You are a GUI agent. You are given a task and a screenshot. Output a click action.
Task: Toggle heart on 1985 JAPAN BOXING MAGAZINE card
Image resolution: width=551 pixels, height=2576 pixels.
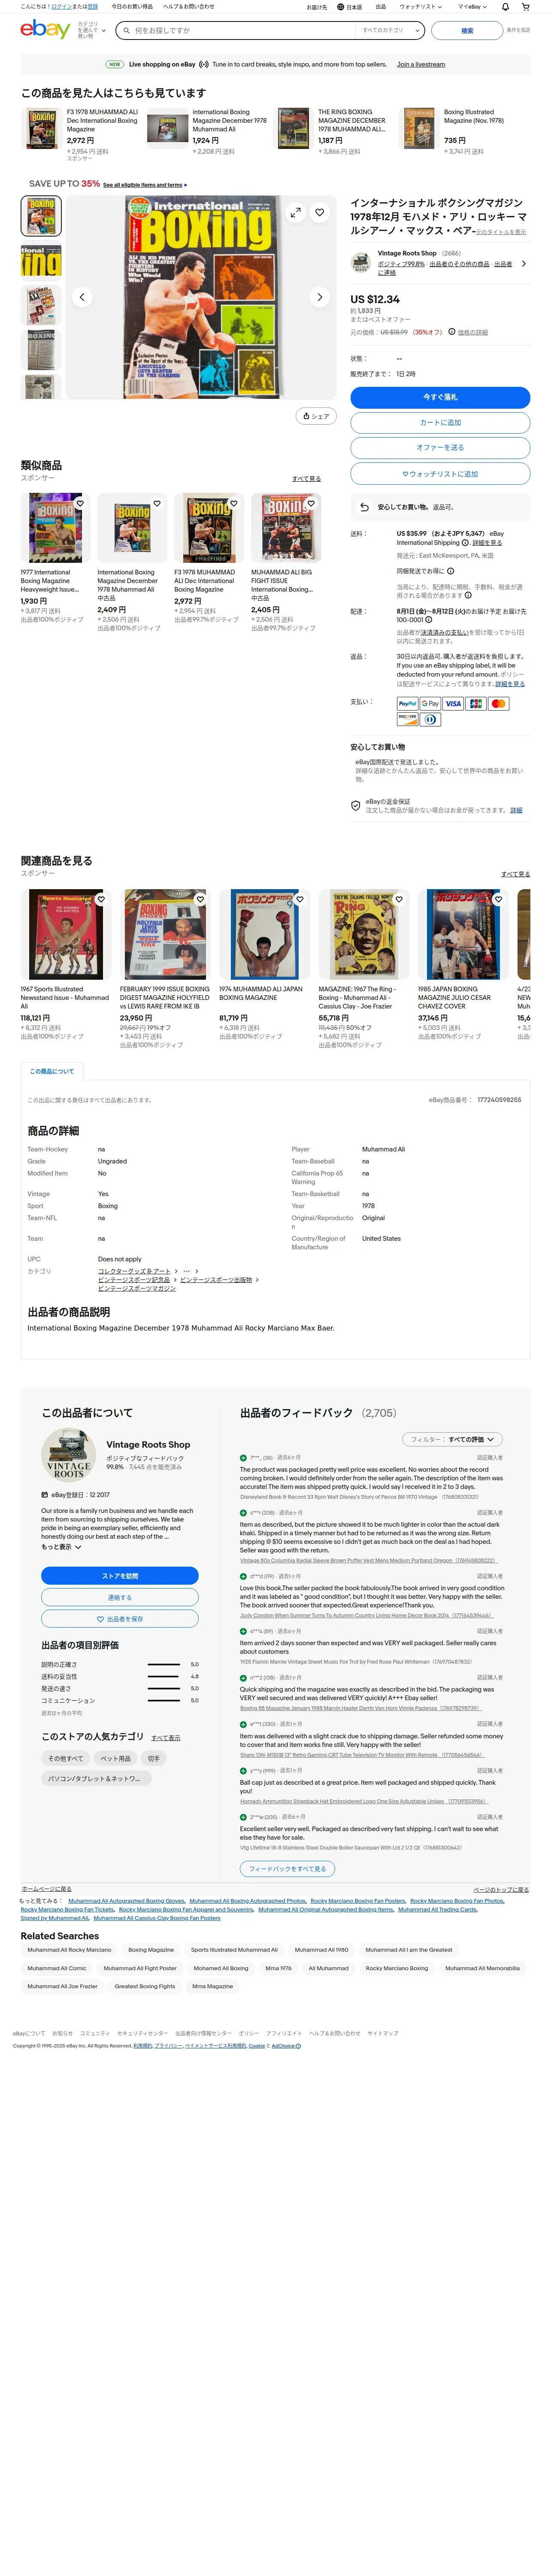coord(497,899)
